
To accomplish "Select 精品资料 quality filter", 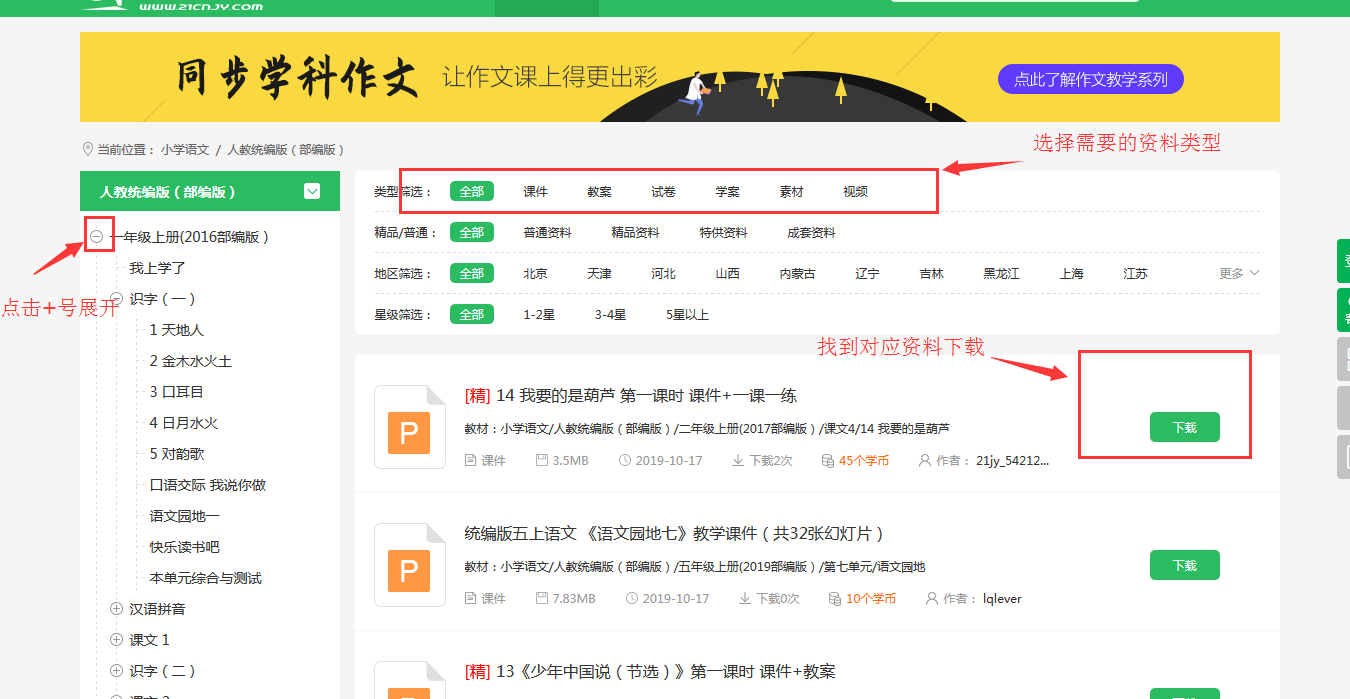I will [635, 233].
